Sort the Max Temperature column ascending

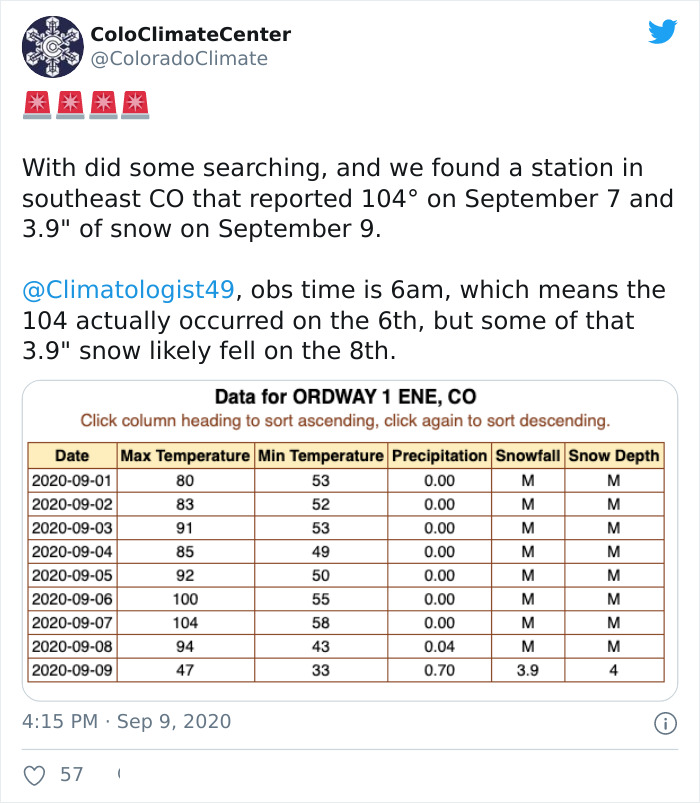click(185, 455)
